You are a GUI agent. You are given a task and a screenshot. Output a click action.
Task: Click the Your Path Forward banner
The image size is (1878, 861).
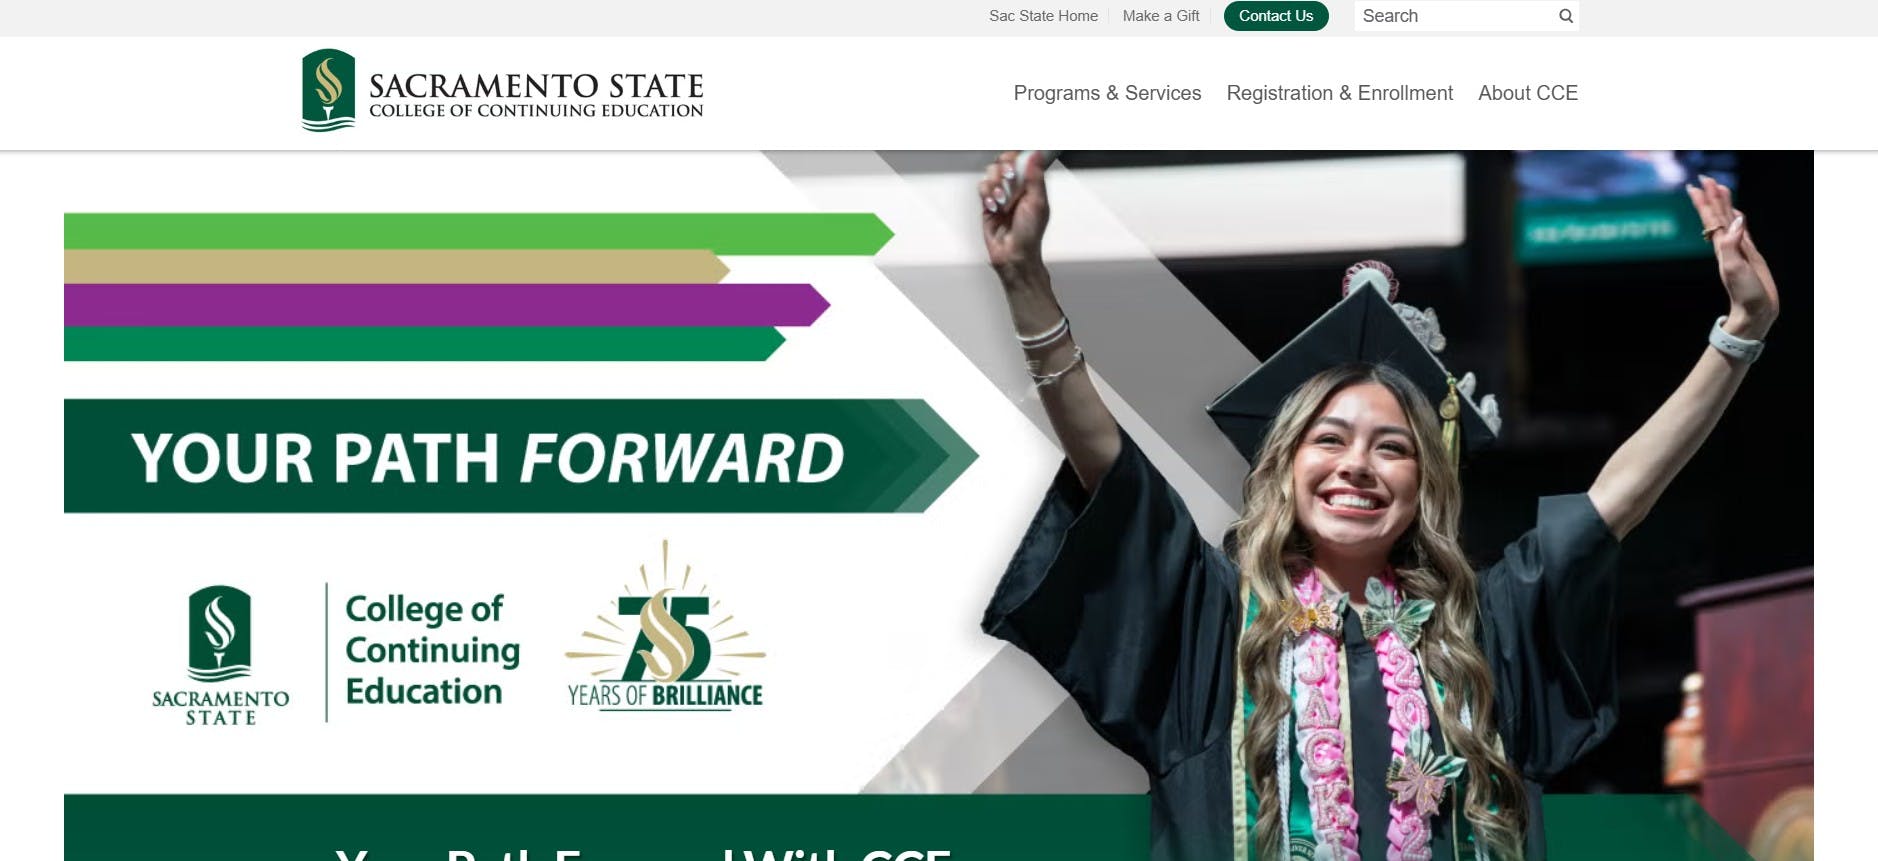pos(520,456)
